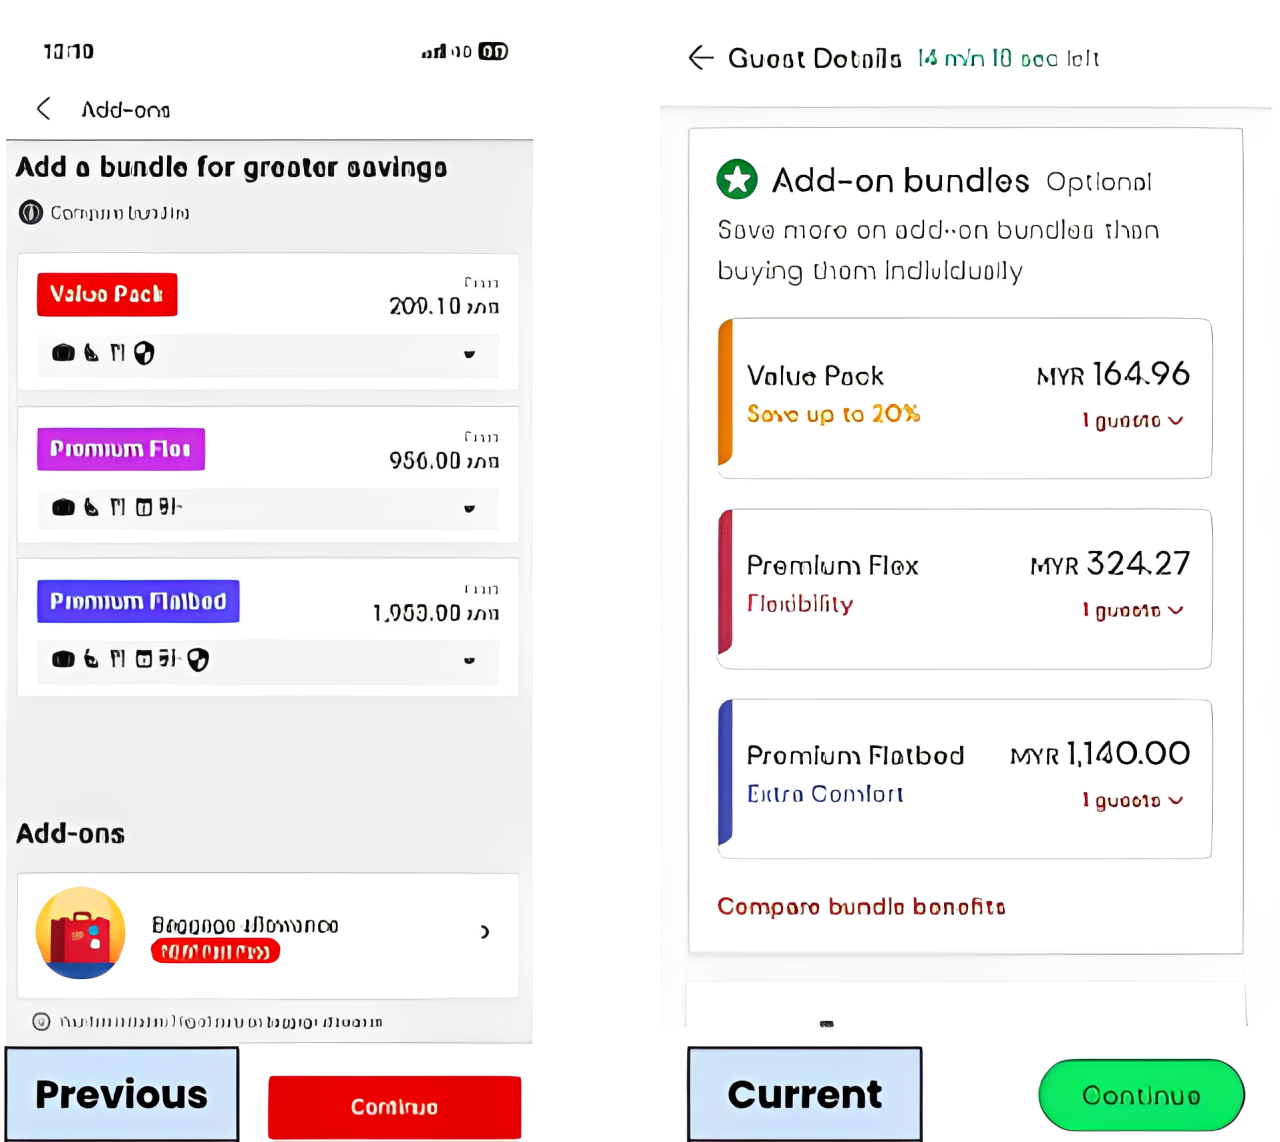This screenshot has width=1280, height=1142.
Task: Expand the purple Premium Flex details arrow
Action: (469, 508)
